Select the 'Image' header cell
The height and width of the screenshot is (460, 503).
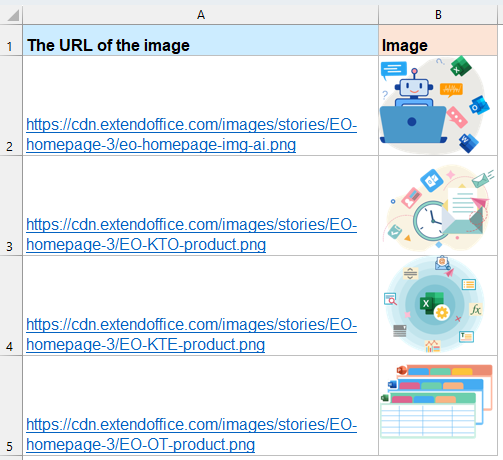tap(438, 40)
